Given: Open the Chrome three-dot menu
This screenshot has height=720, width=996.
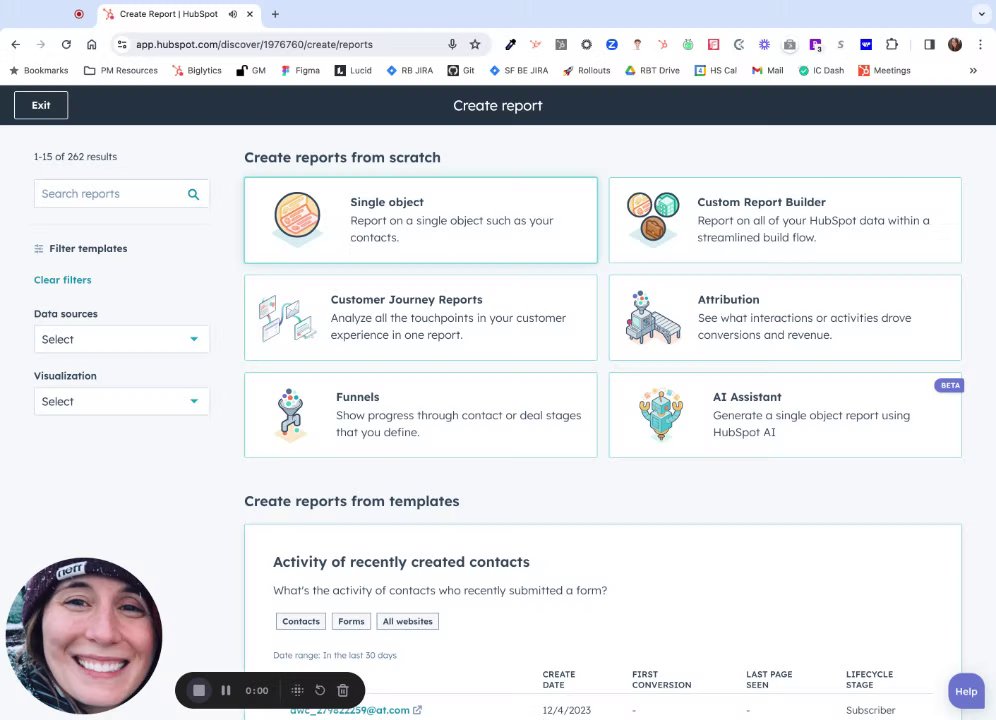Looking at the screenshot, I should (x=980, y=44).
